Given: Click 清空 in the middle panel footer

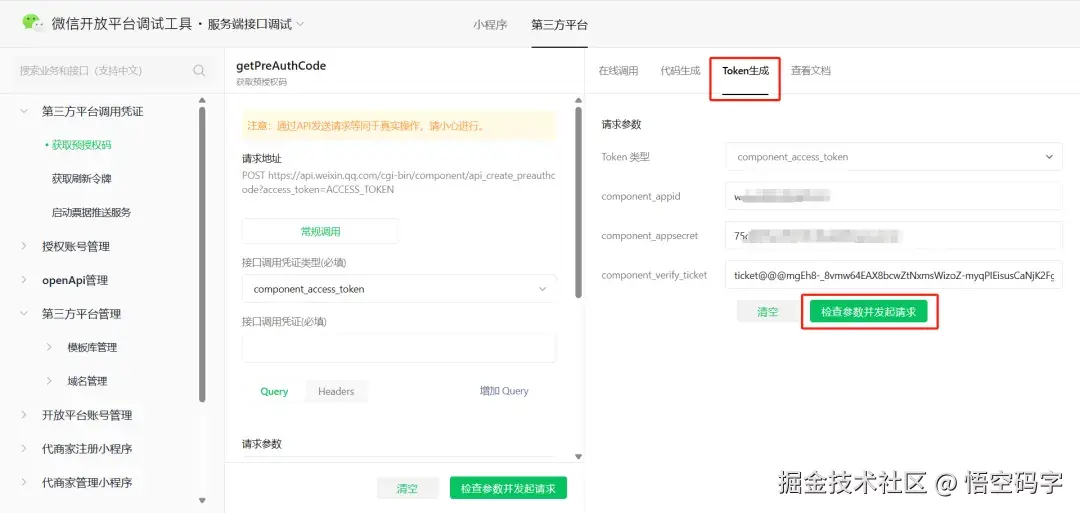Looking at the screenshot, I should pos(407,489).
